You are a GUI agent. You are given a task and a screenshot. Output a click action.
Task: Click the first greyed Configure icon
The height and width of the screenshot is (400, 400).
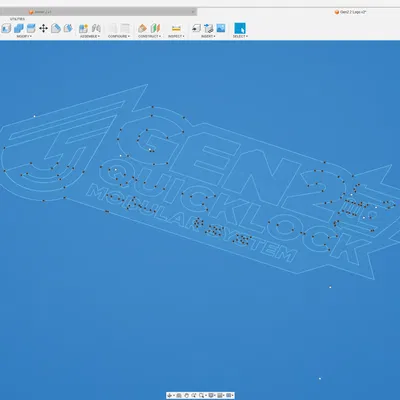click(113, 28)
